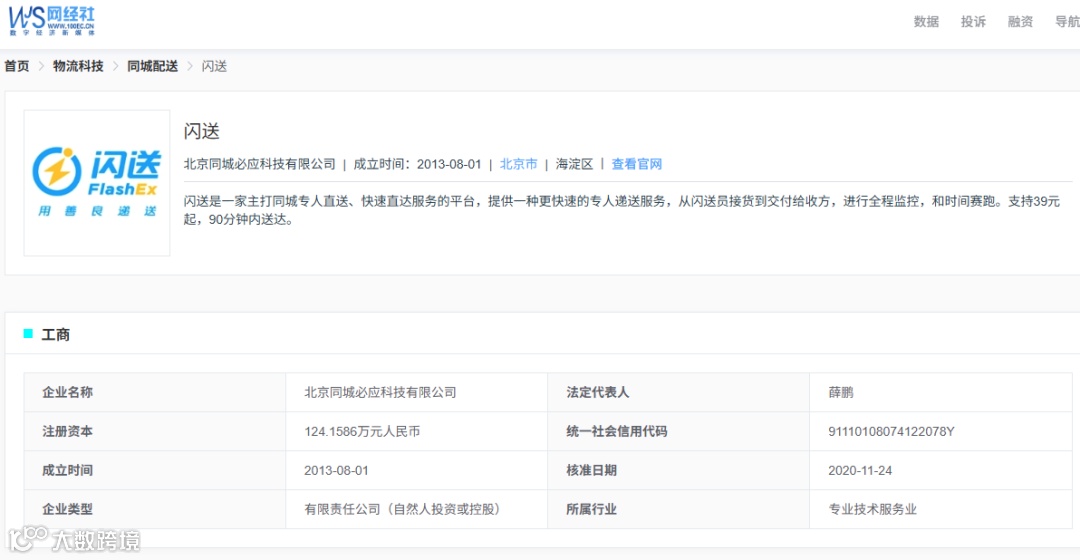The width and height of the screenshot is (1080, 560).
Task: Select the 北京同城必应科技有限公司 table cell value
Action: pos(380,392)
